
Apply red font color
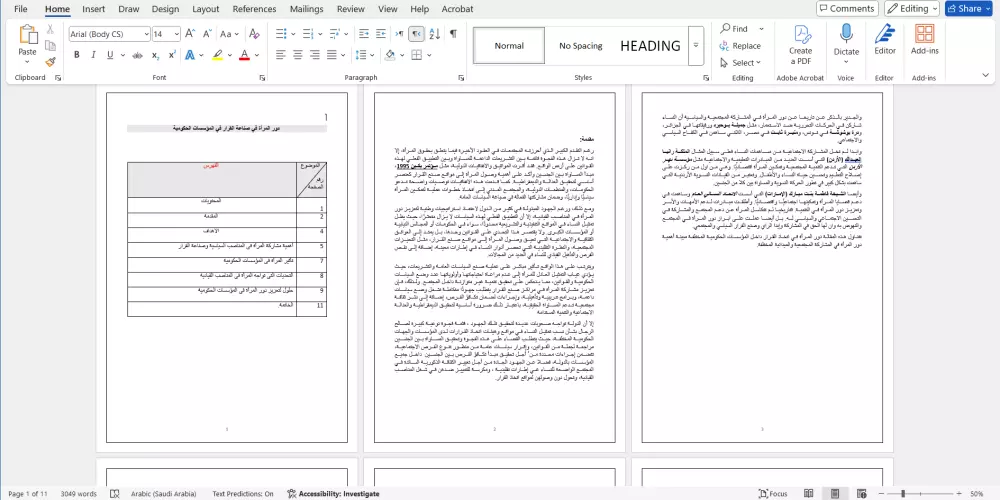(x=244, y=55)
